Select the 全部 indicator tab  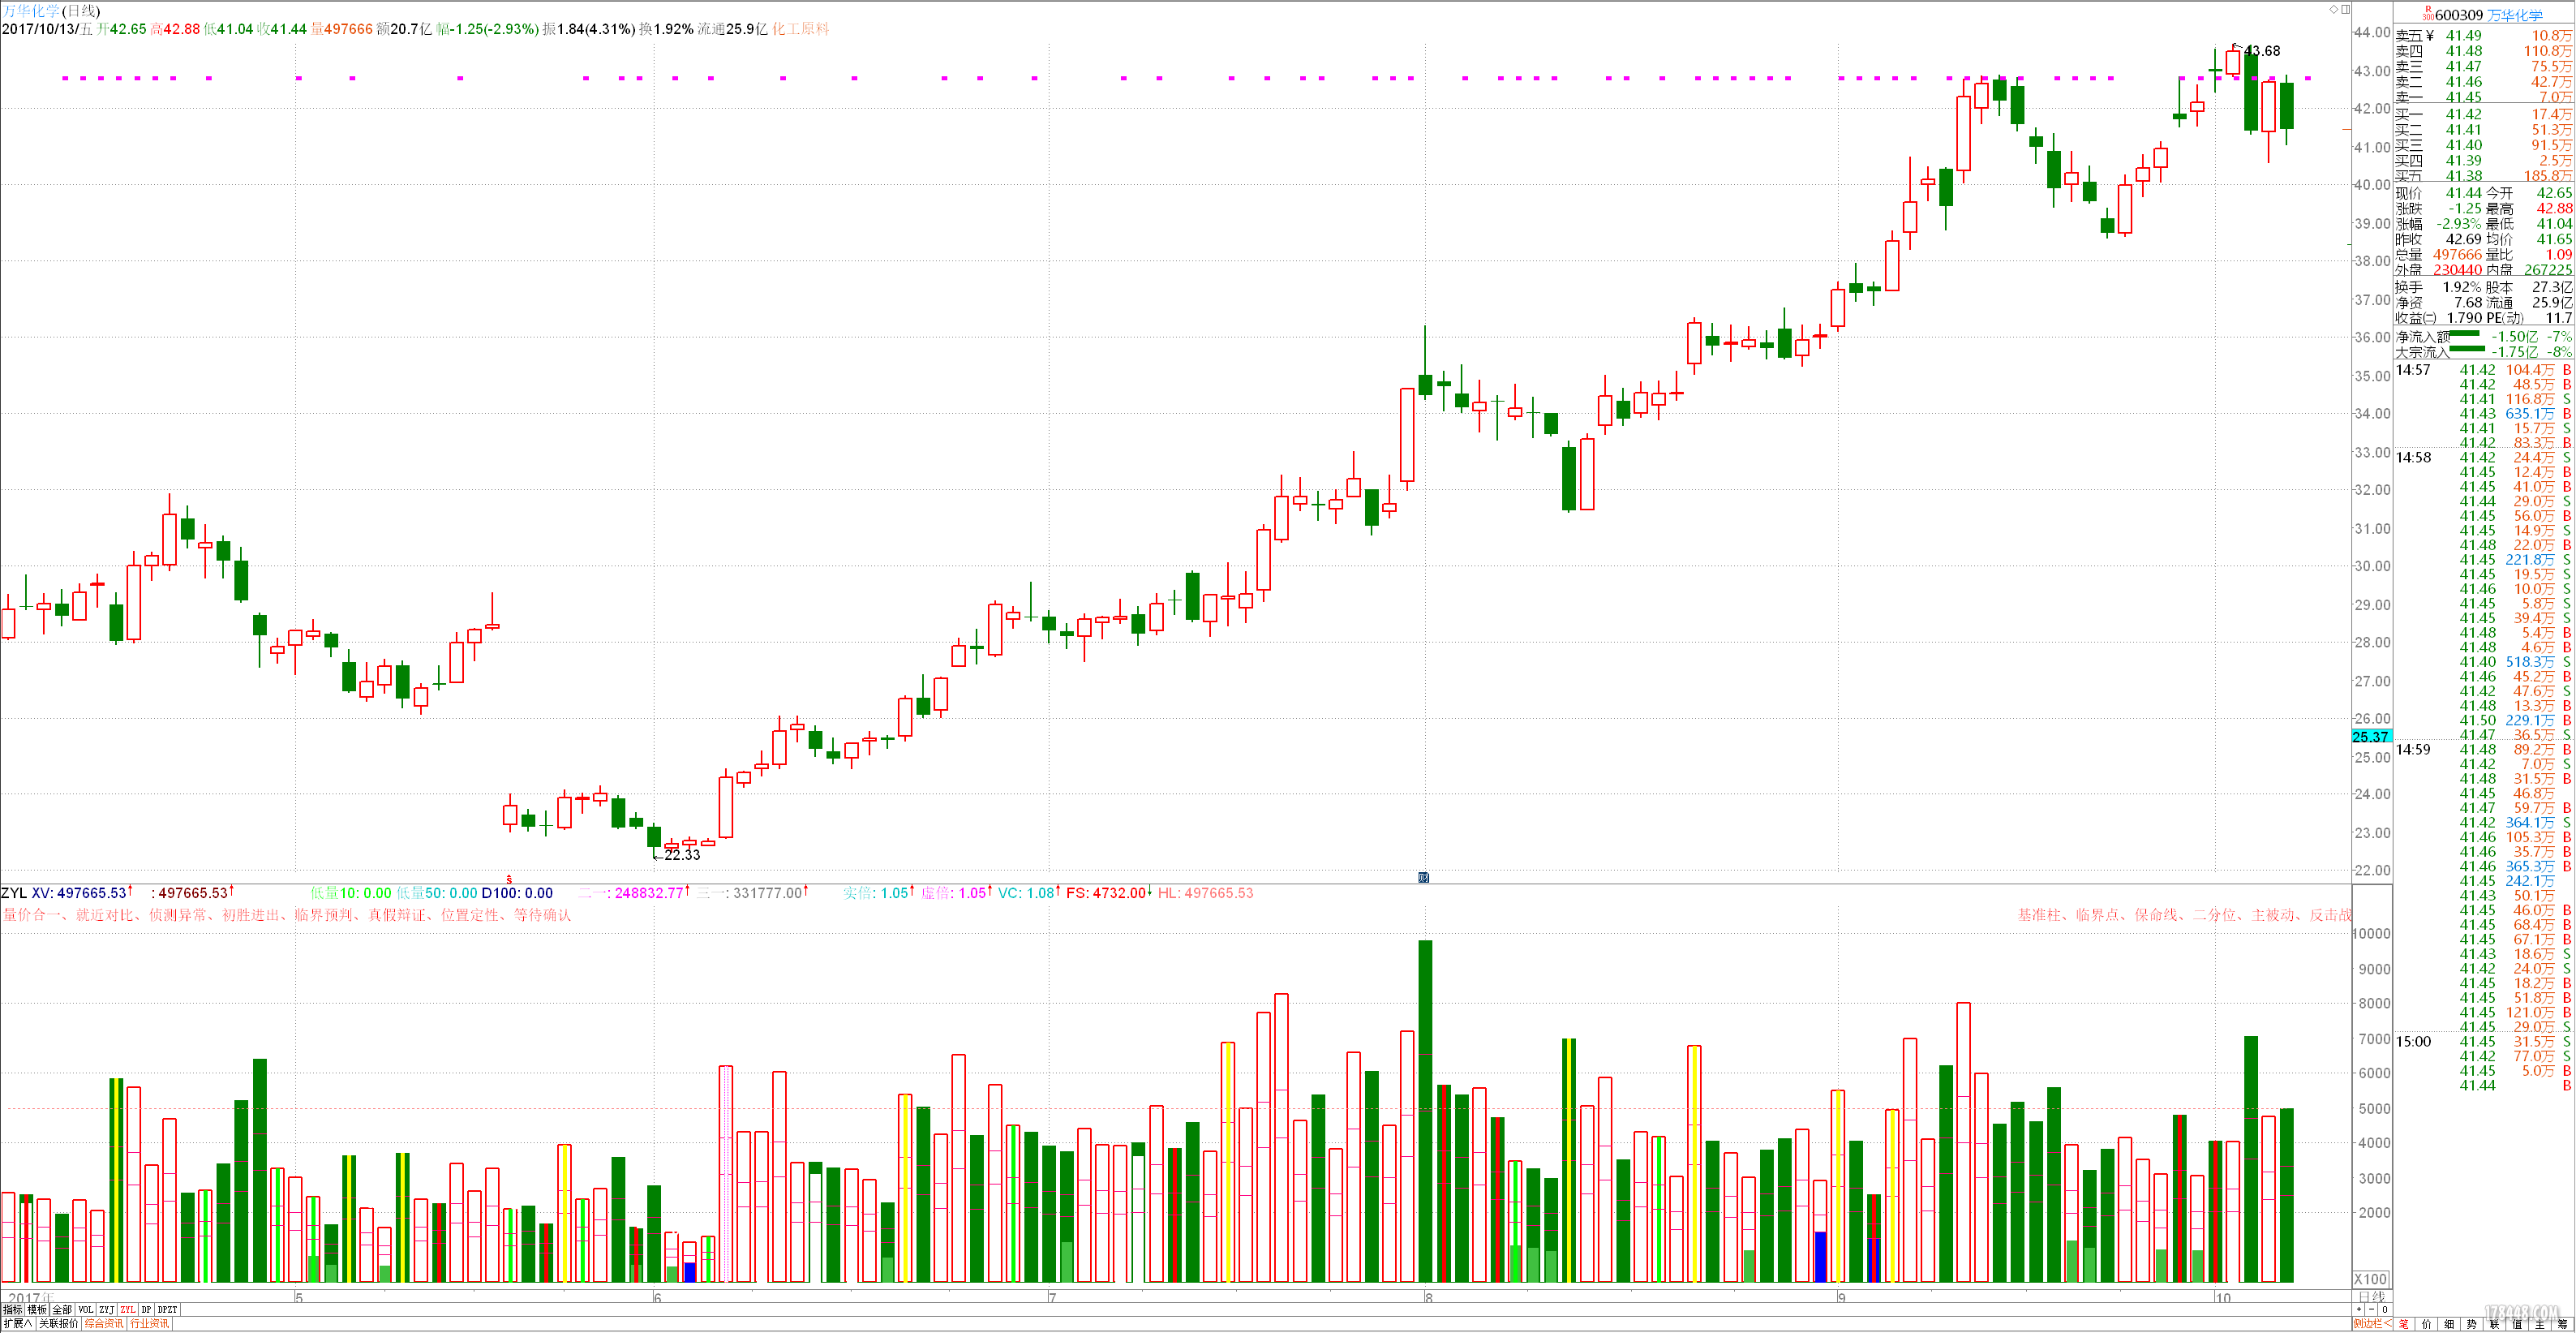pos(62,1309)
